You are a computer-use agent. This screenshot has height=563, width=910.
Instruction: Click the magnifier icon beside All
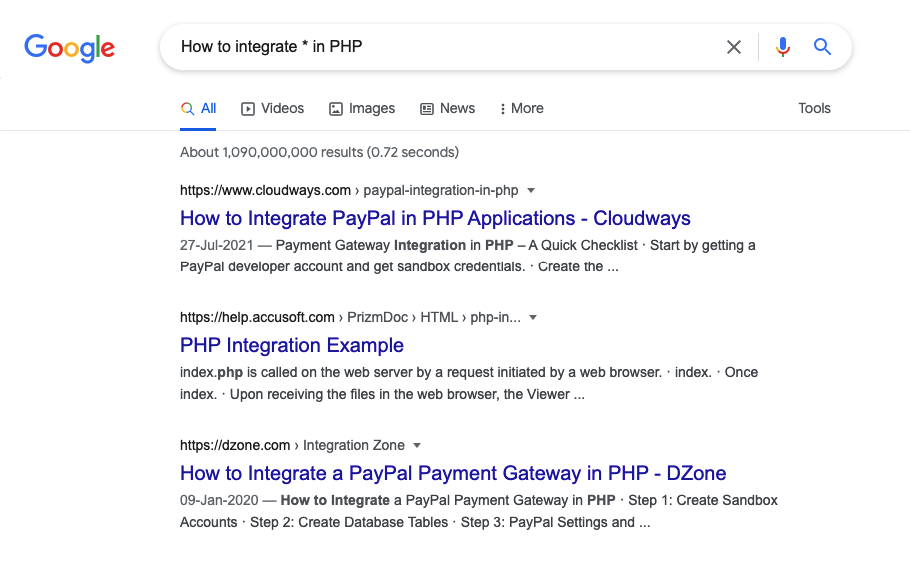(187, 109)
